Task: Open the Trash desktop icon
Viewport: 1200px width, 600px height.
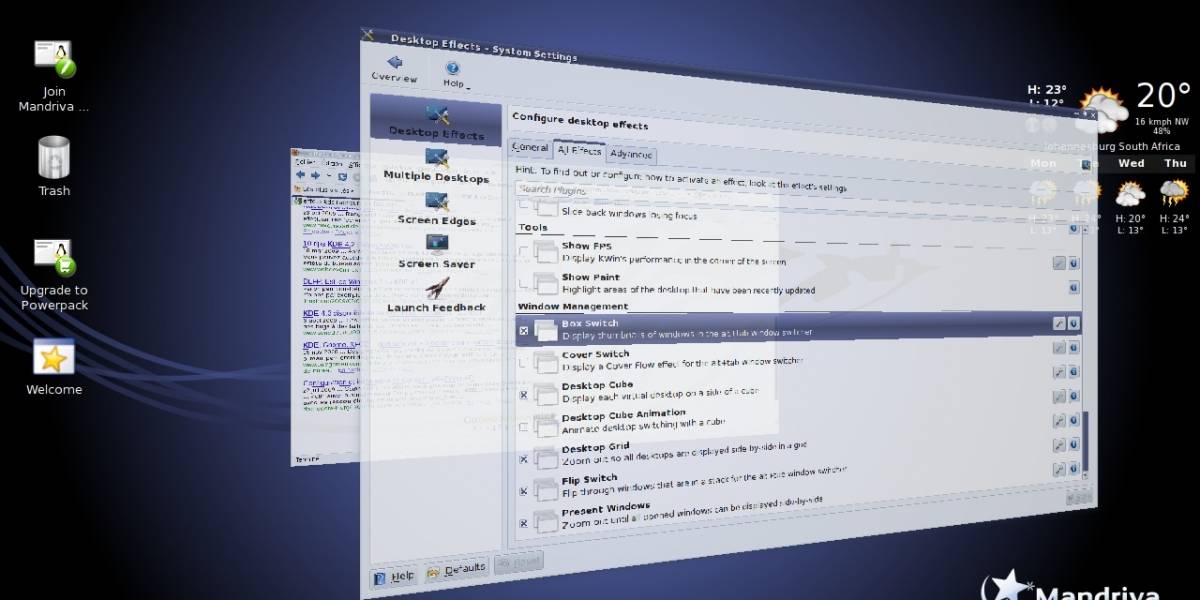Action: (54, 167)
